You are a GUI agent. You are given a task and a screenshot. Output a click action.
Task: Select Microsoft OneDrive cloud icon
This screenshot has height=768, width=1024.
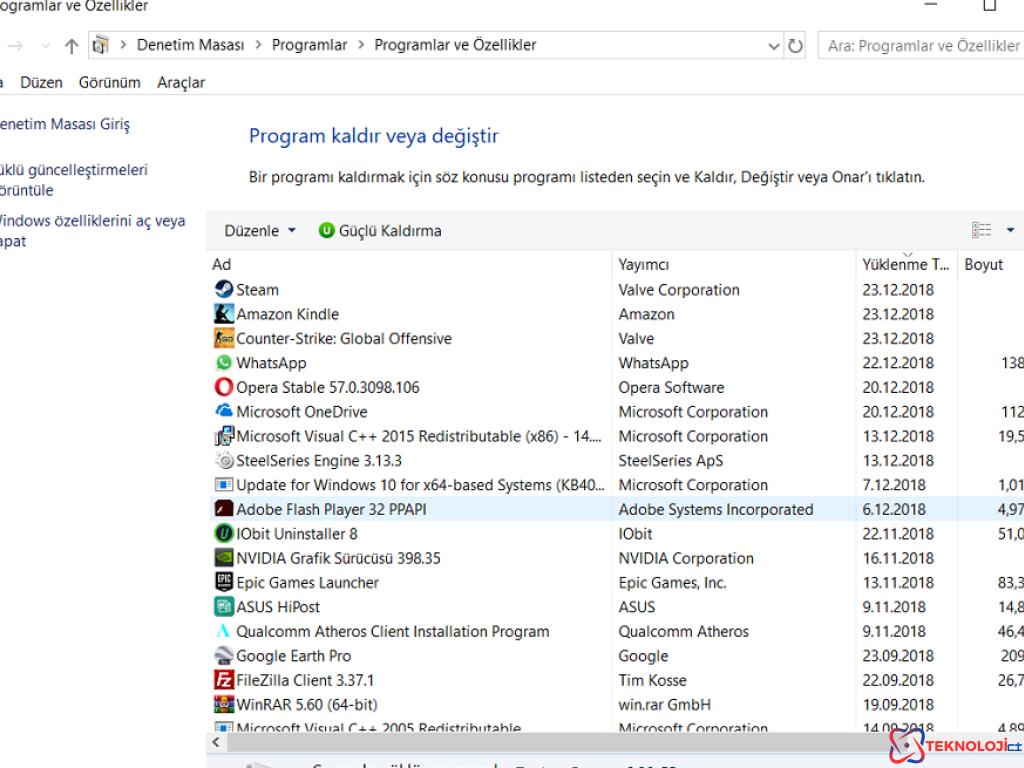coord(224,411)
